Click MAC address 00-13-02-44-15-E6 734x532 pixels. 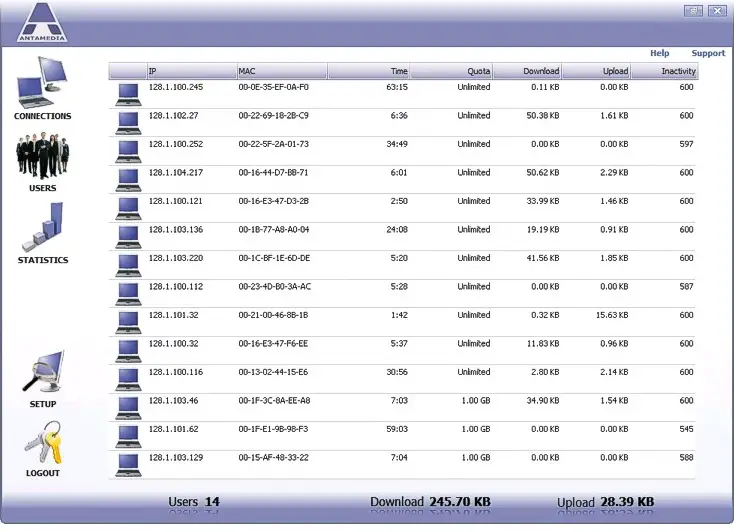[273, 372]
